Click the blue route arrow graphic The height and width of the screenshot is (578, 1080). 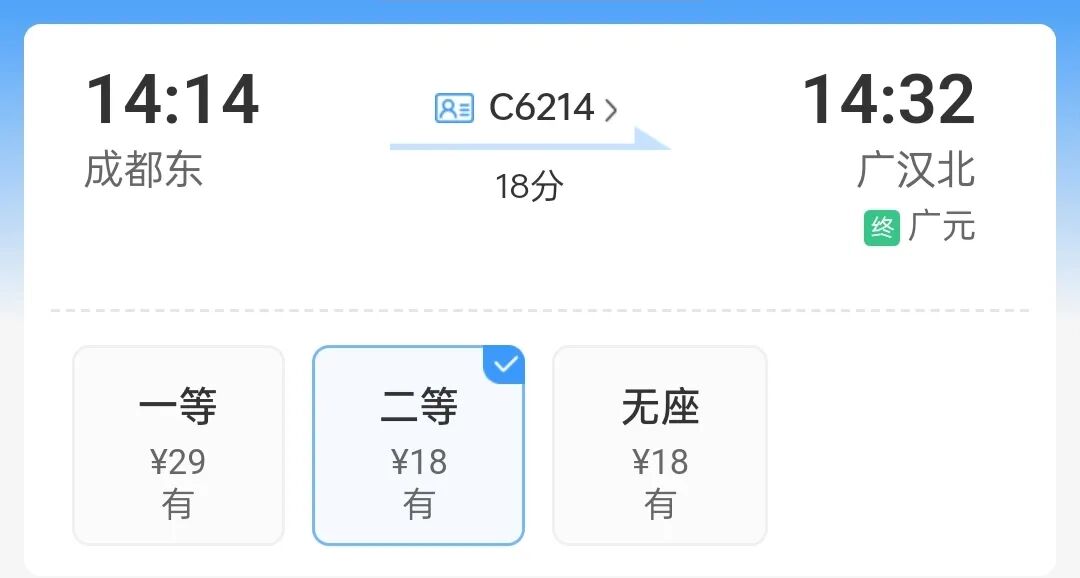pos(530,140)
